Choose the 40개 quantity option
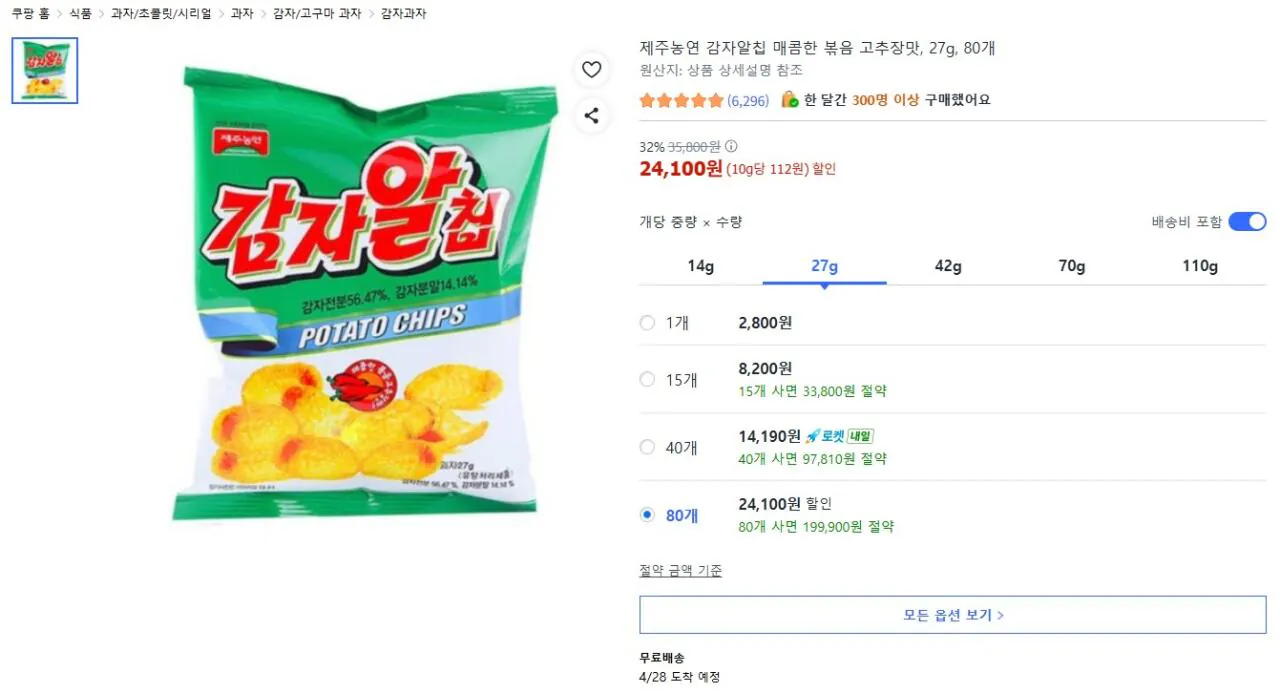 pos(647,447)
